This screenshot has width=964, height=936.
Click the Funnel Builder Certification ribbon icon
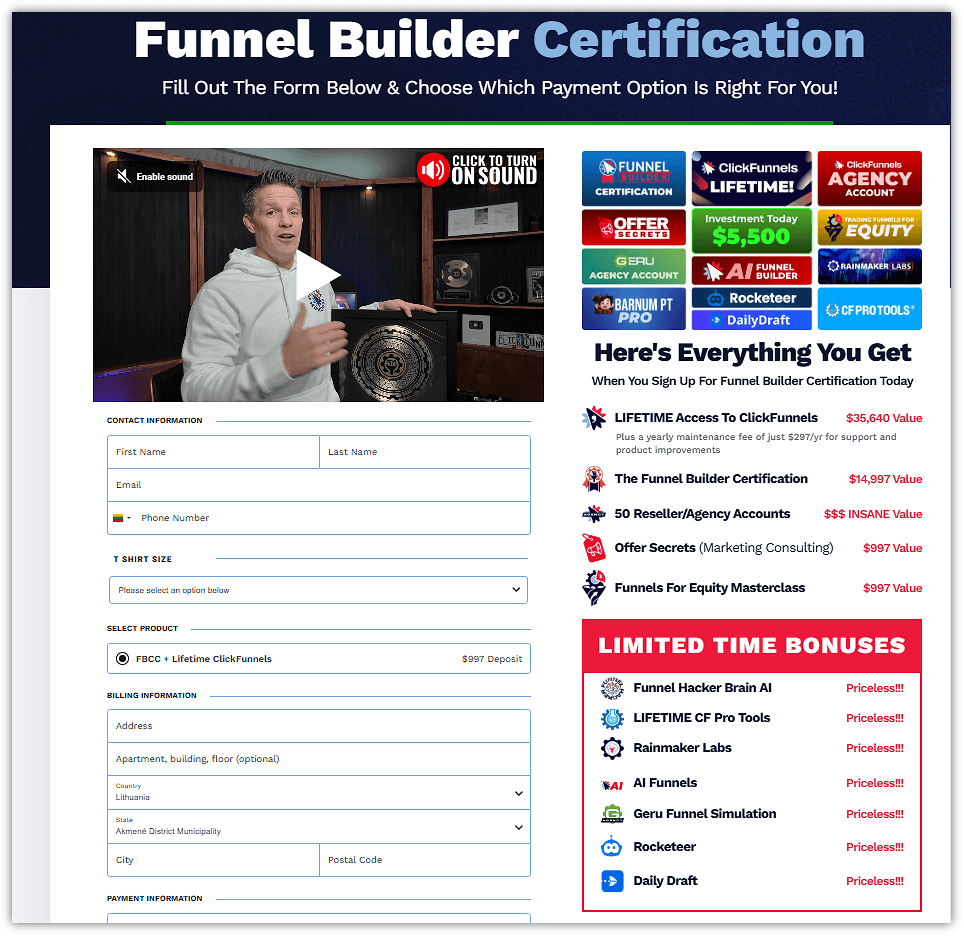click(594, 479)
